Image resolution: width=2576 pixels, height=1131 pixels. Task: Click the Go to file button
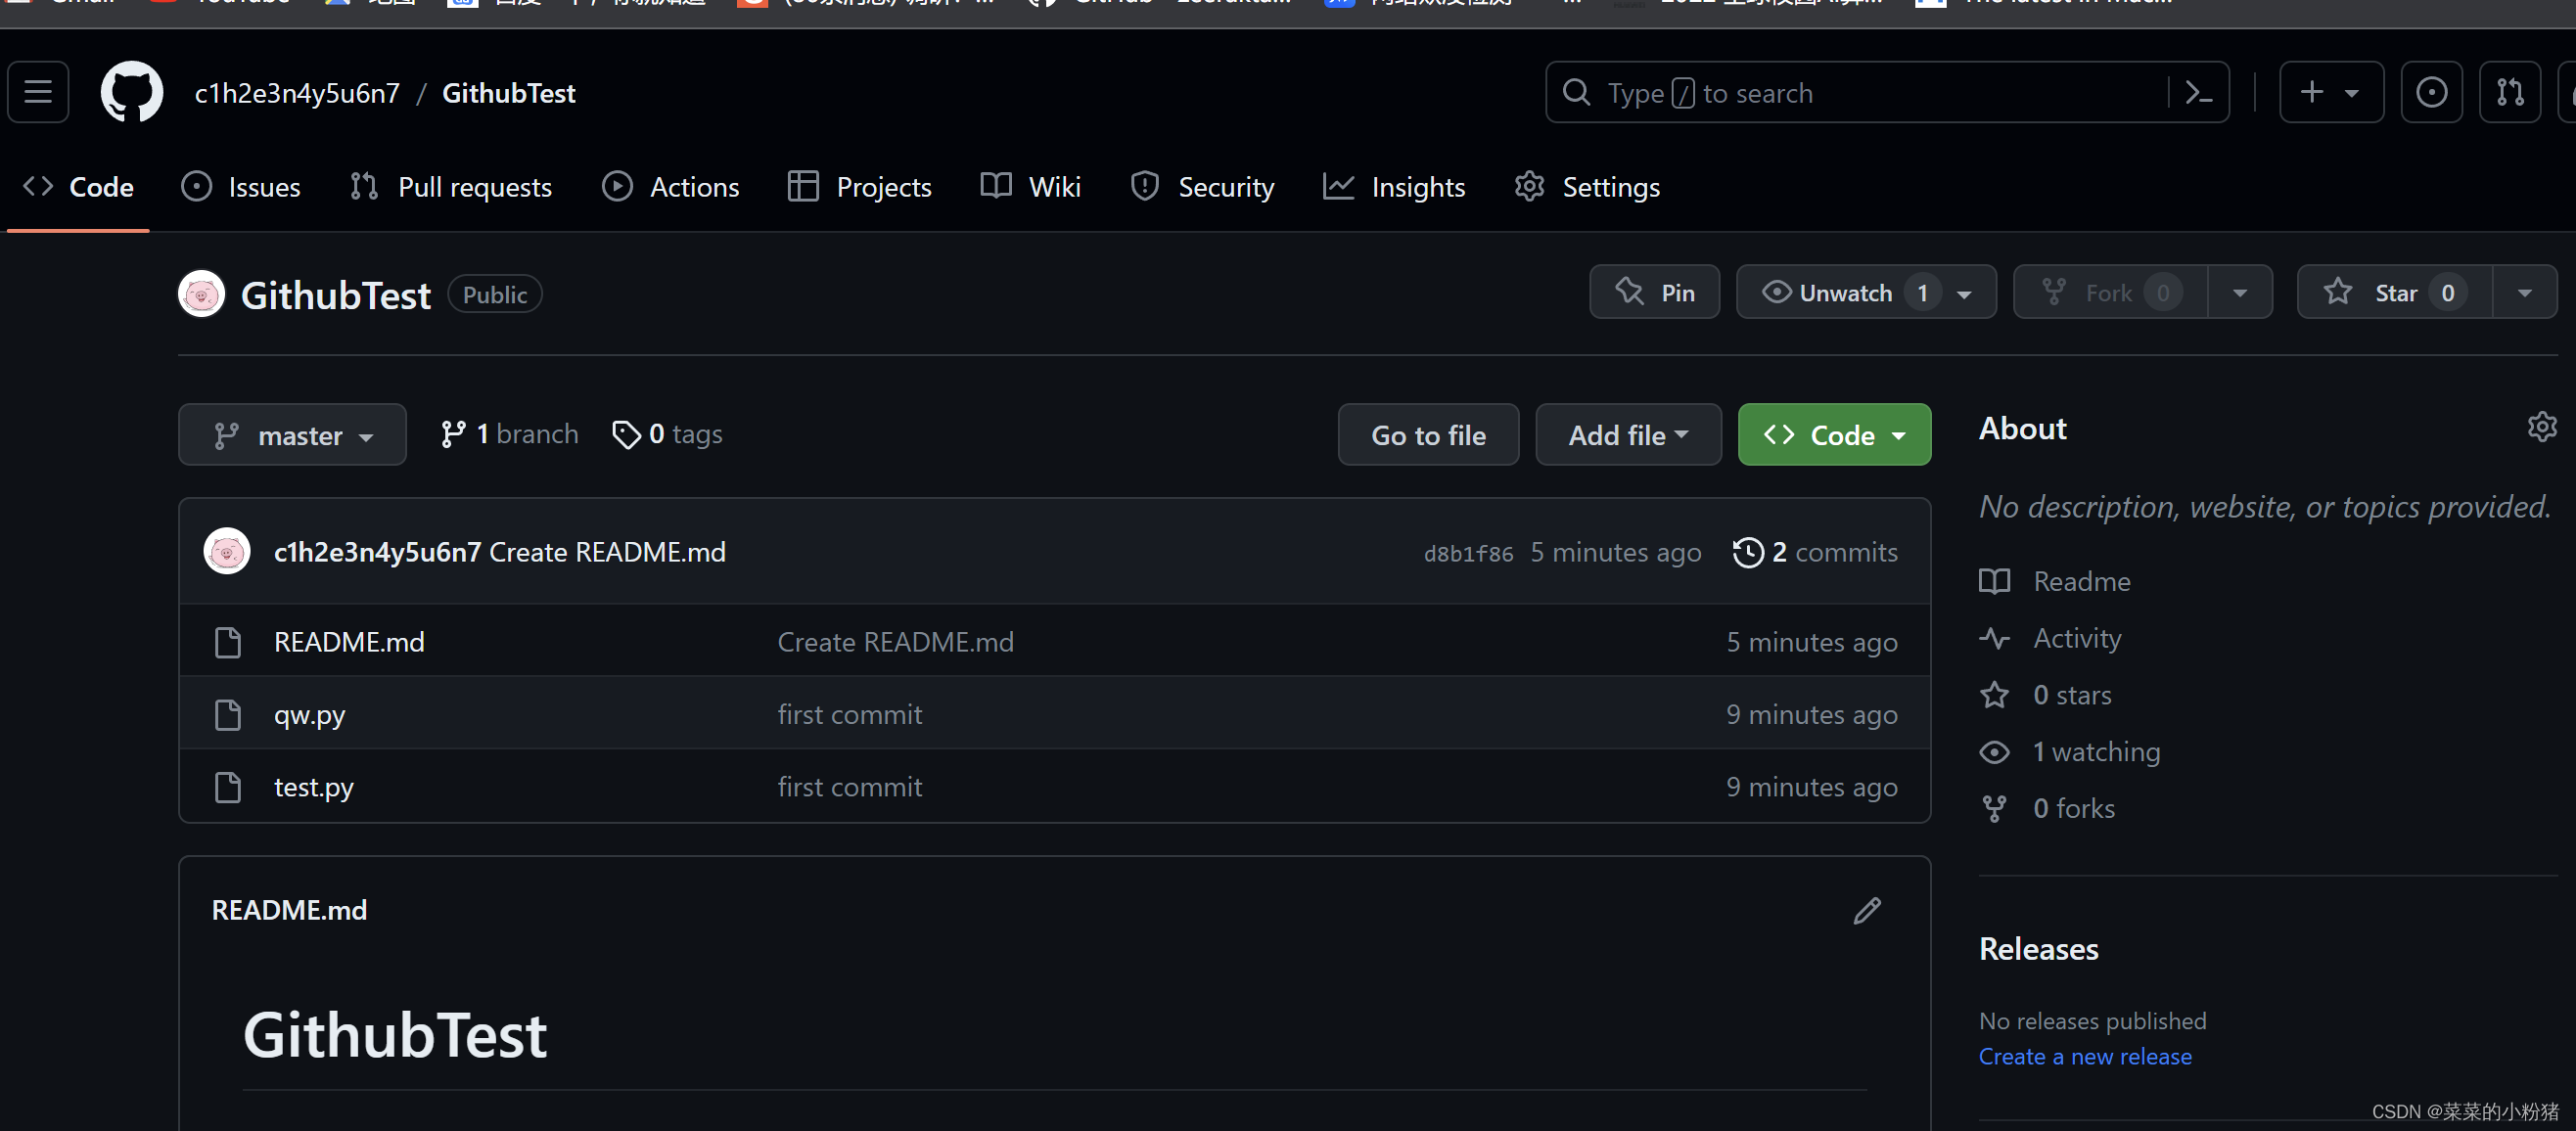[1427, 435]
